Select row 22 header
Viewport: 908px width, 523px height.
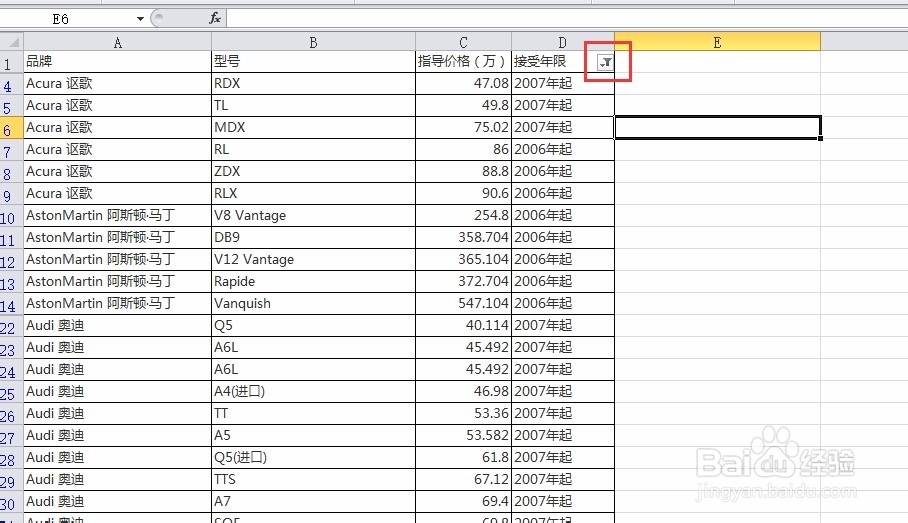pos(12,326)
